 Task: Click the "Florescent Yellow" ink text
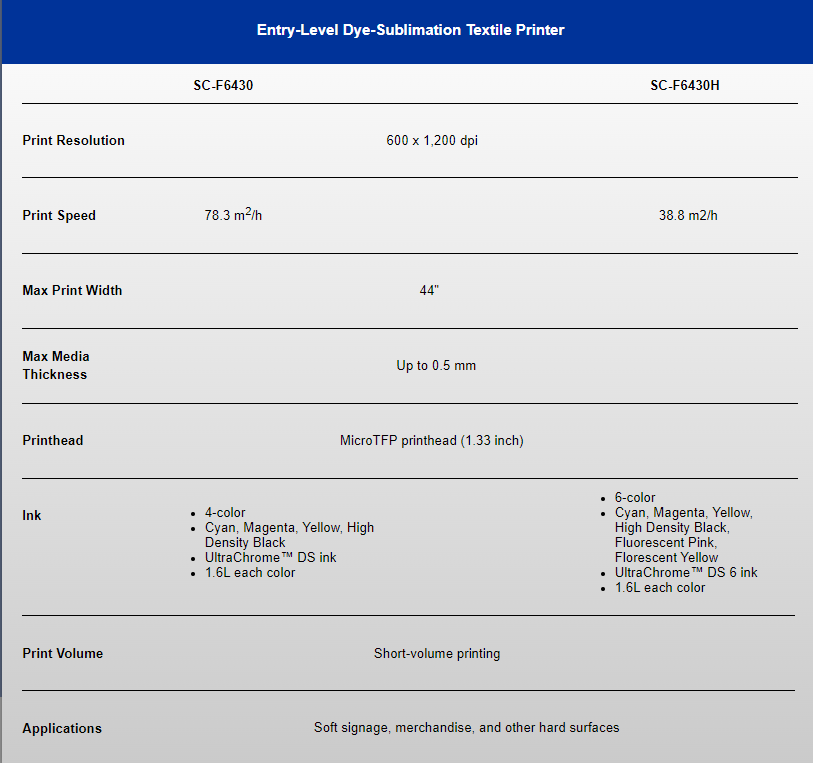coord(666,557)
